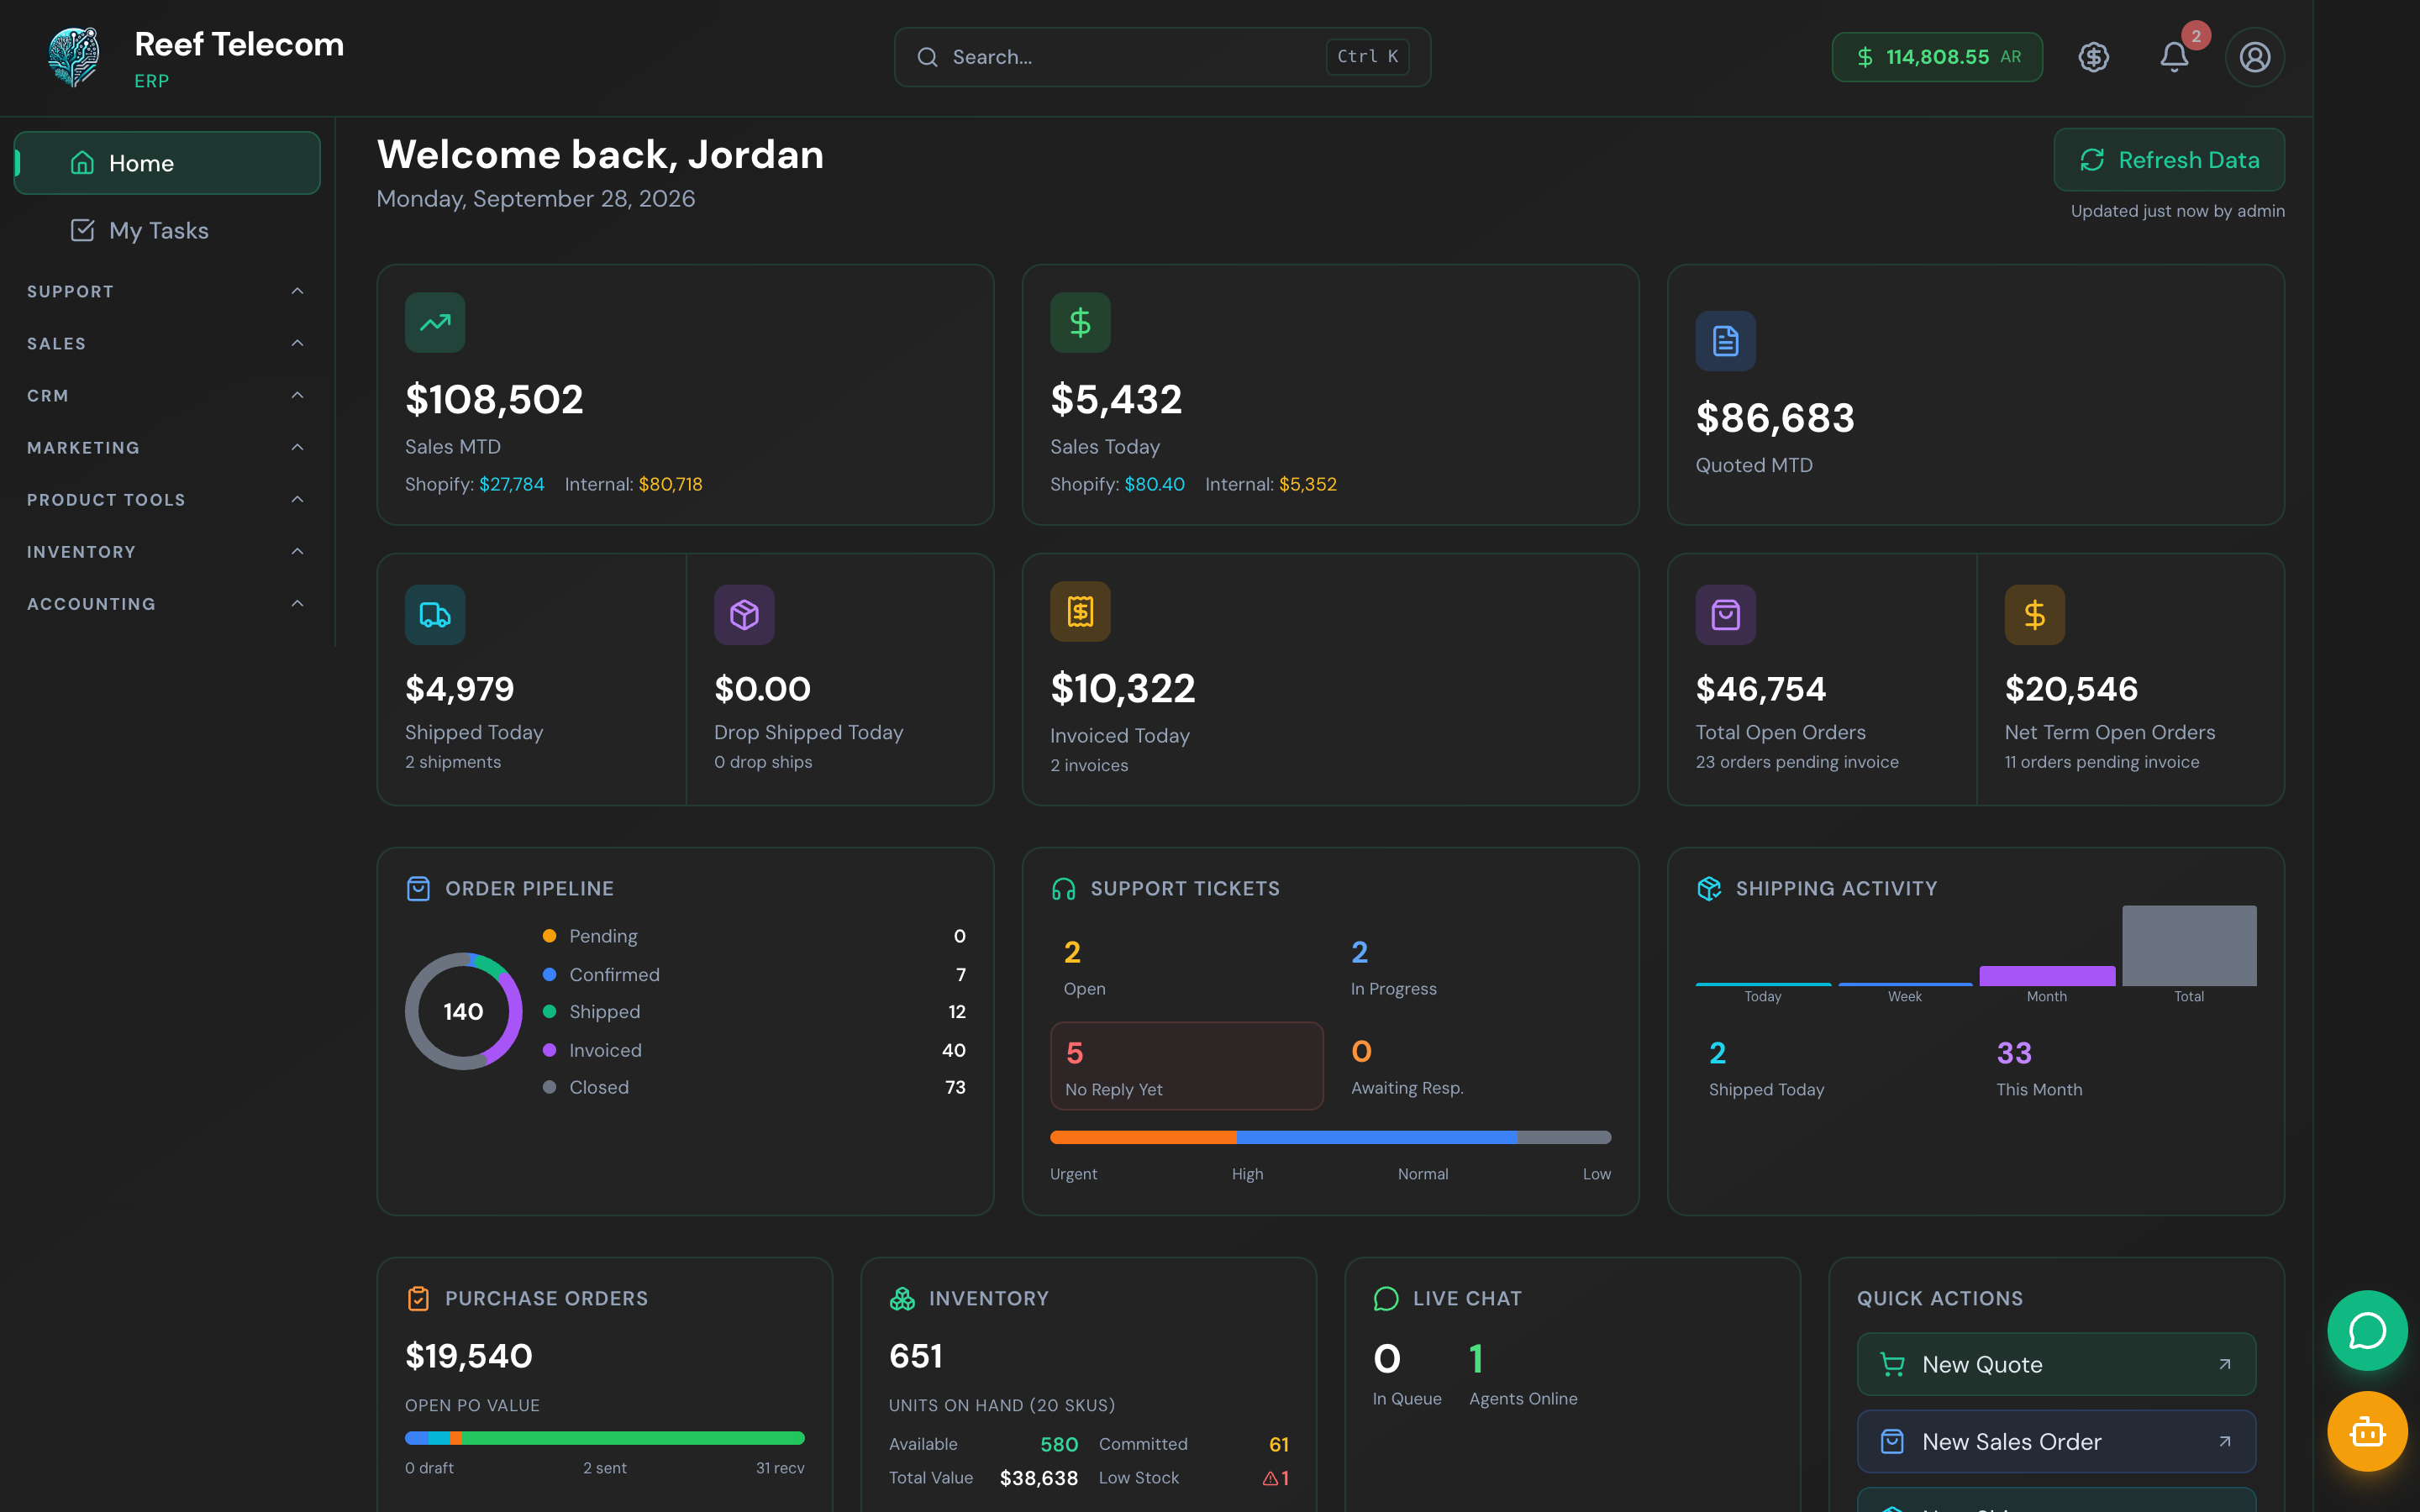2420x1512 pixels.
Task: Click the order pipeline donut chart
Action: click(463, 1011)
